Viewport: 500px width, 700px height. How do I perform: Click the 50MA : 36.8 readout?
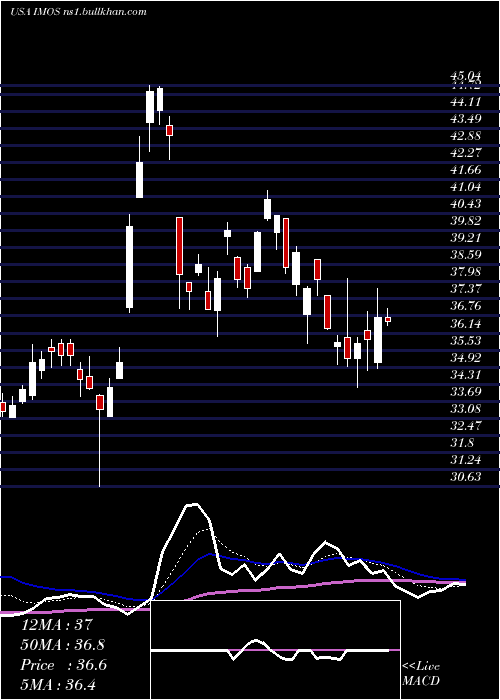click(x=64, y=645)
